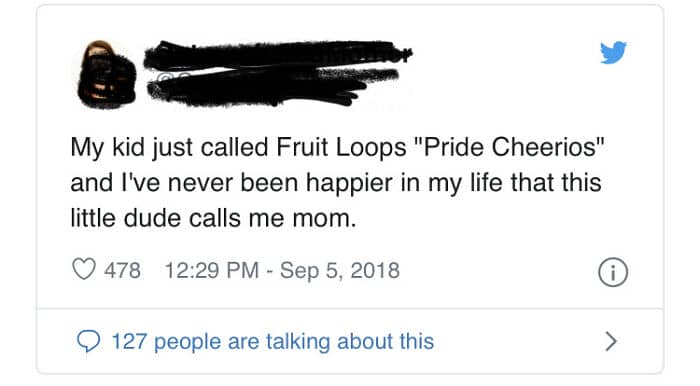
Task: Open "127 people are talking about this"
Action: pos(273,341)
